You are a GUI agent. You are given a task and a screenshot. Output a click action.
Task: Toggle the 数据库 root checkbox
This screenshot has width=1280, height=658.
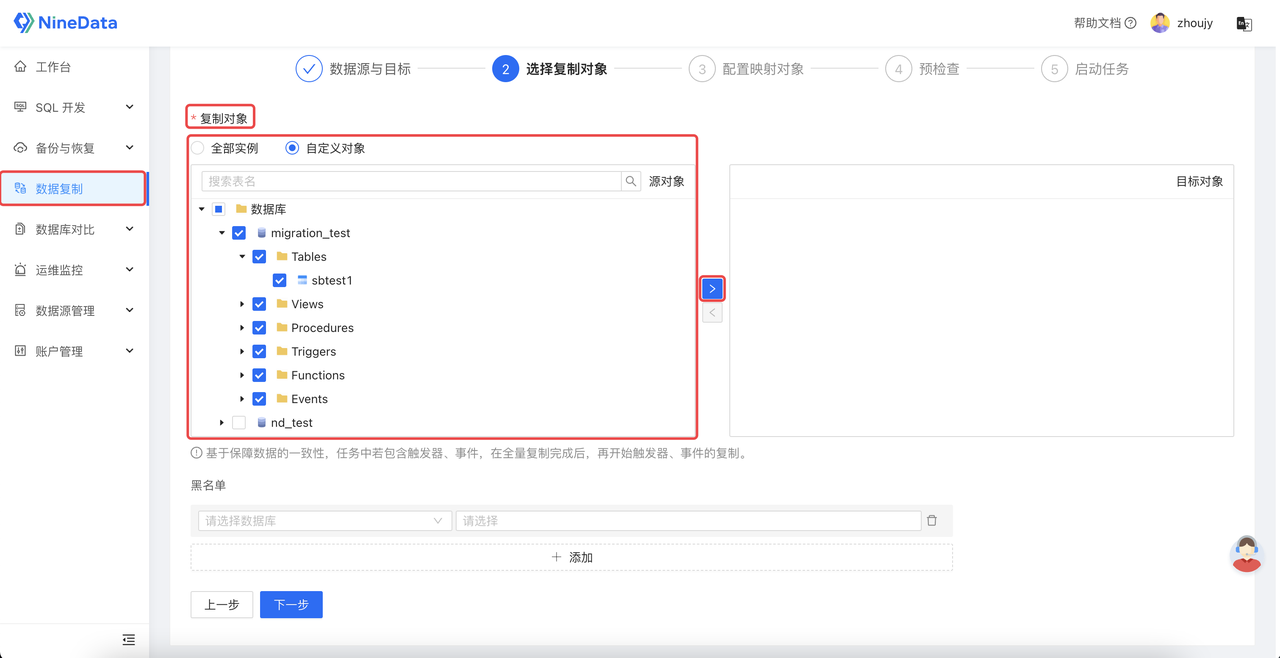(x=218, y=209)
